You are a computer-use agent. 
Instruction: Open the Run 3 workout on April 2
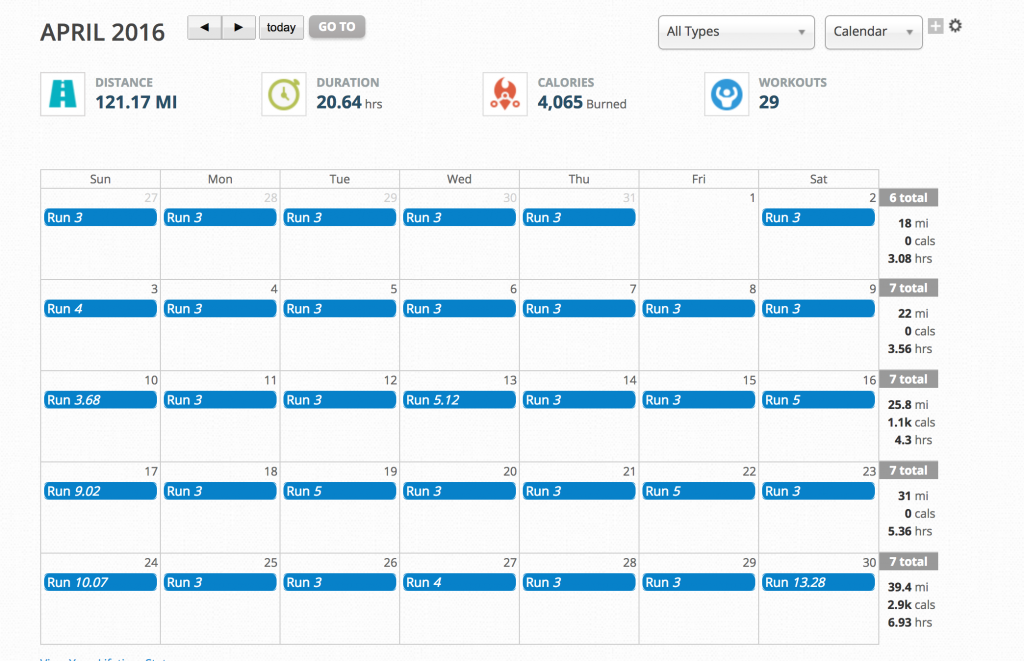(x=818, y=218)
